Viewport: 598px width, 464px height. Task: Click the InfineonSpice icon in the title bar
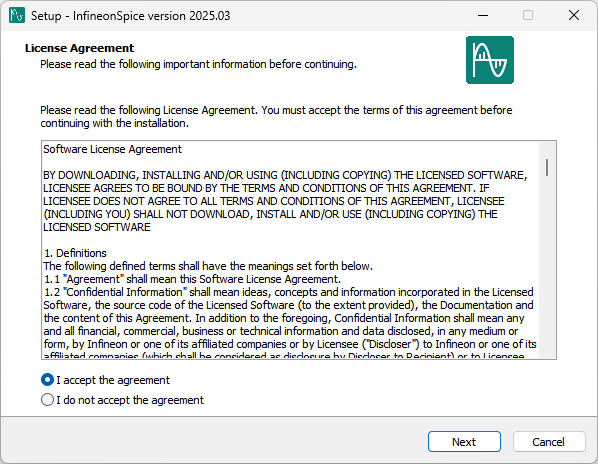point(17,15)
